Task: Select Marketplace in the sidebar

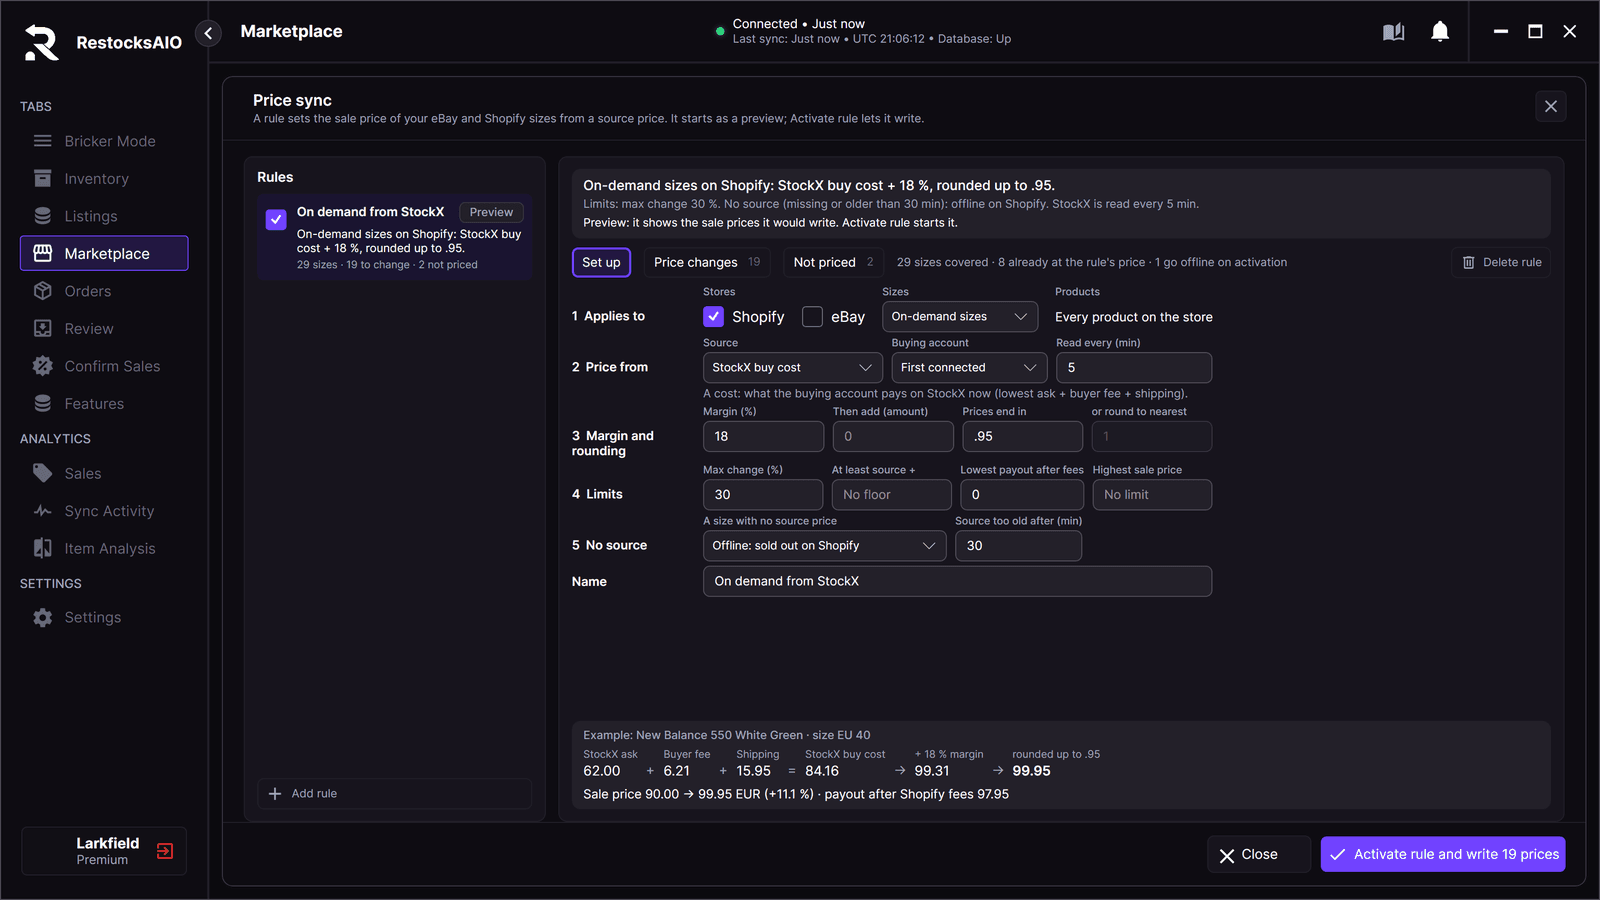Action: (104, 254)
